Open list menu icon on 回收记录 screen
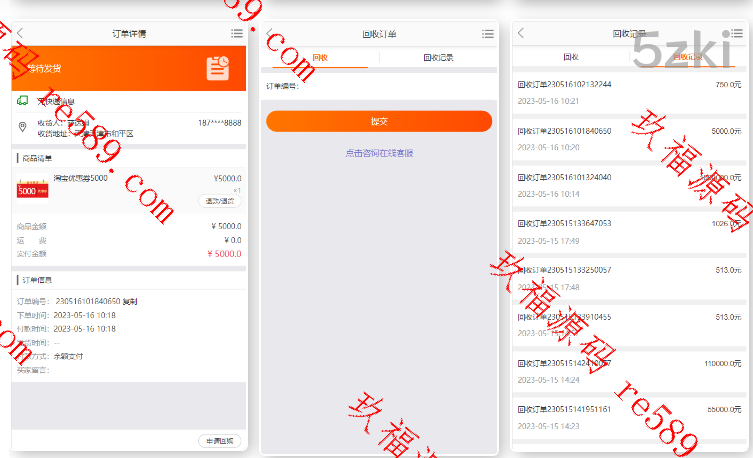753x458 pixels. tap(739, 33)
